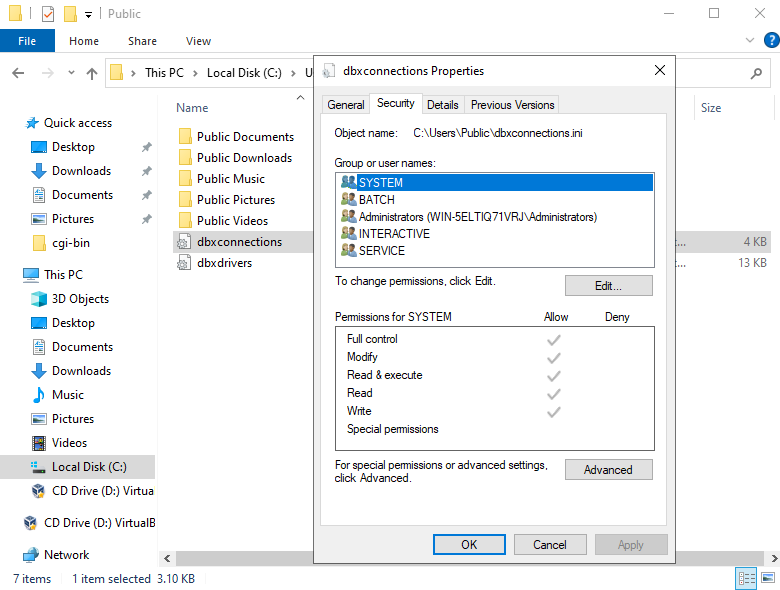Switch to the Details tab
The height and width of the screenshot is (590, 780).
click(x=442, y=104)
